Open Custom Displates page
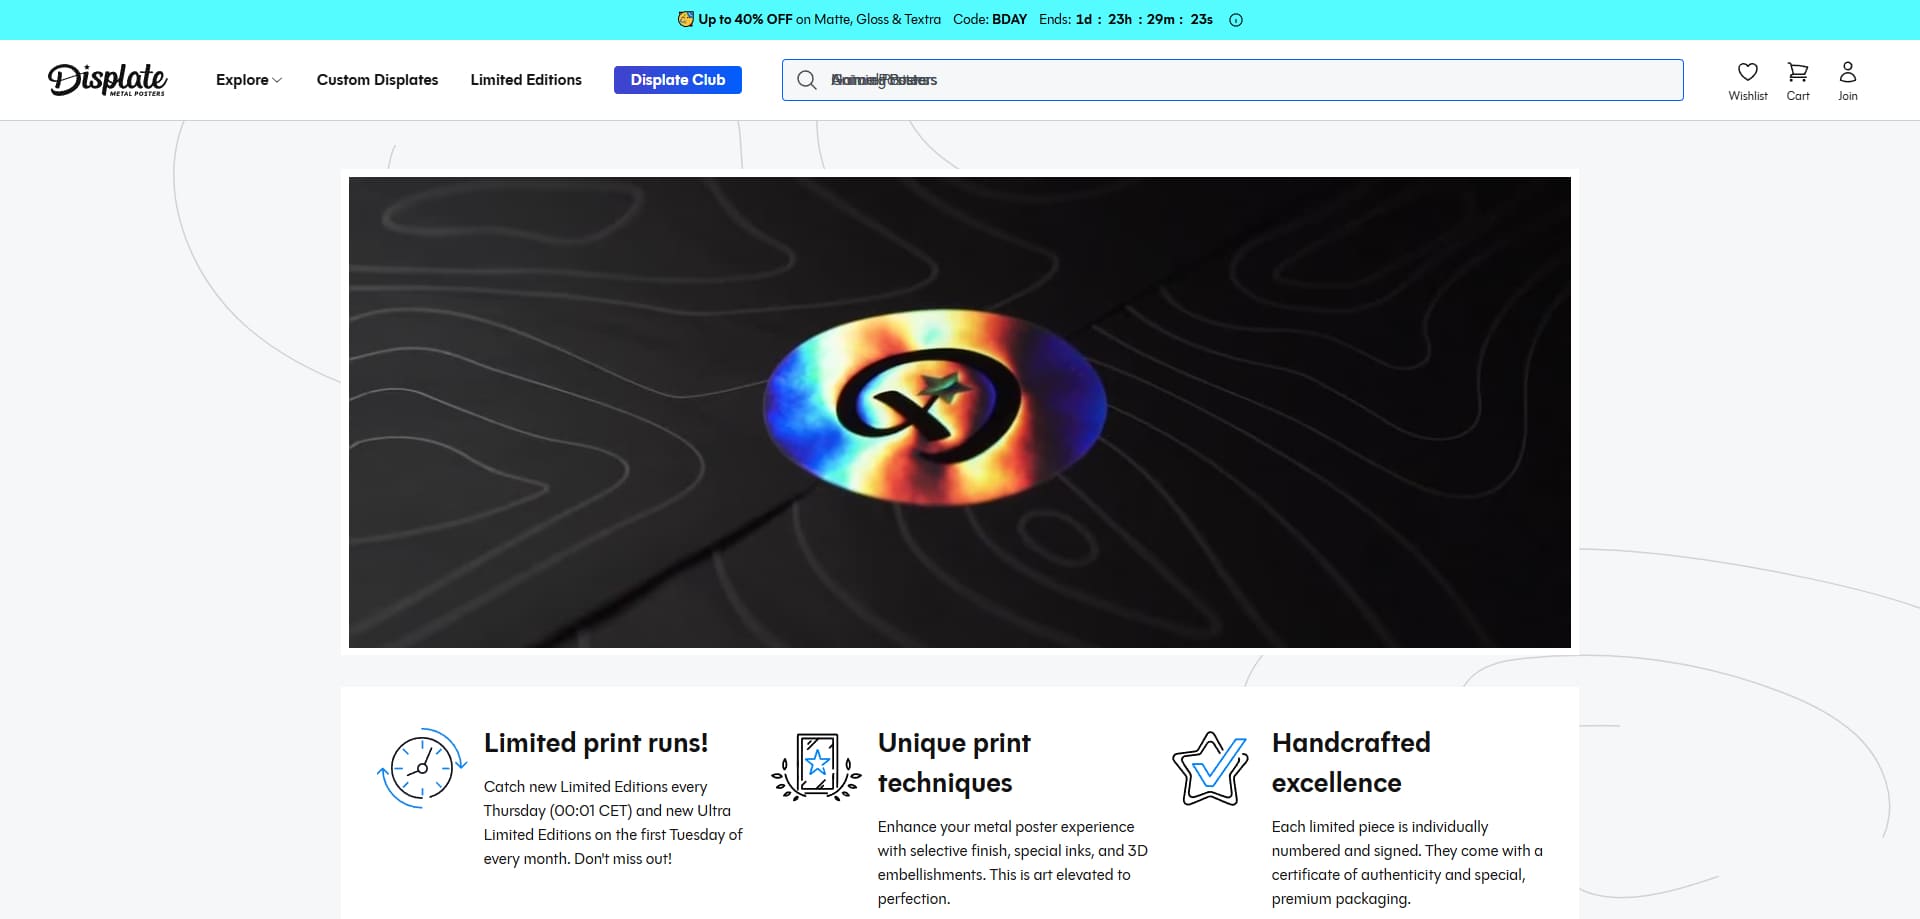 (x=377, y=80)
